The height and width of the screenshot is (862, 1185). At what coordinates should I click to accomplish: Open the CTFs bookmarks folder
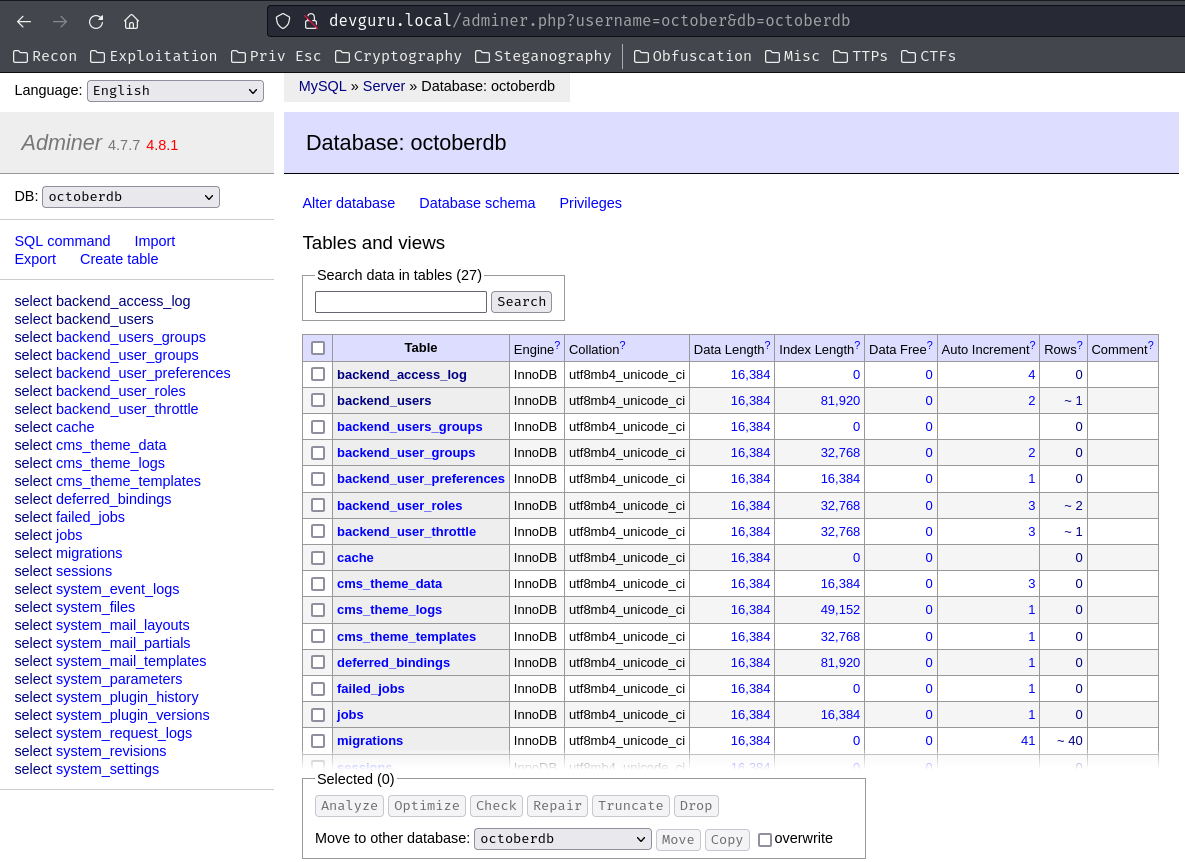[929, 56]
